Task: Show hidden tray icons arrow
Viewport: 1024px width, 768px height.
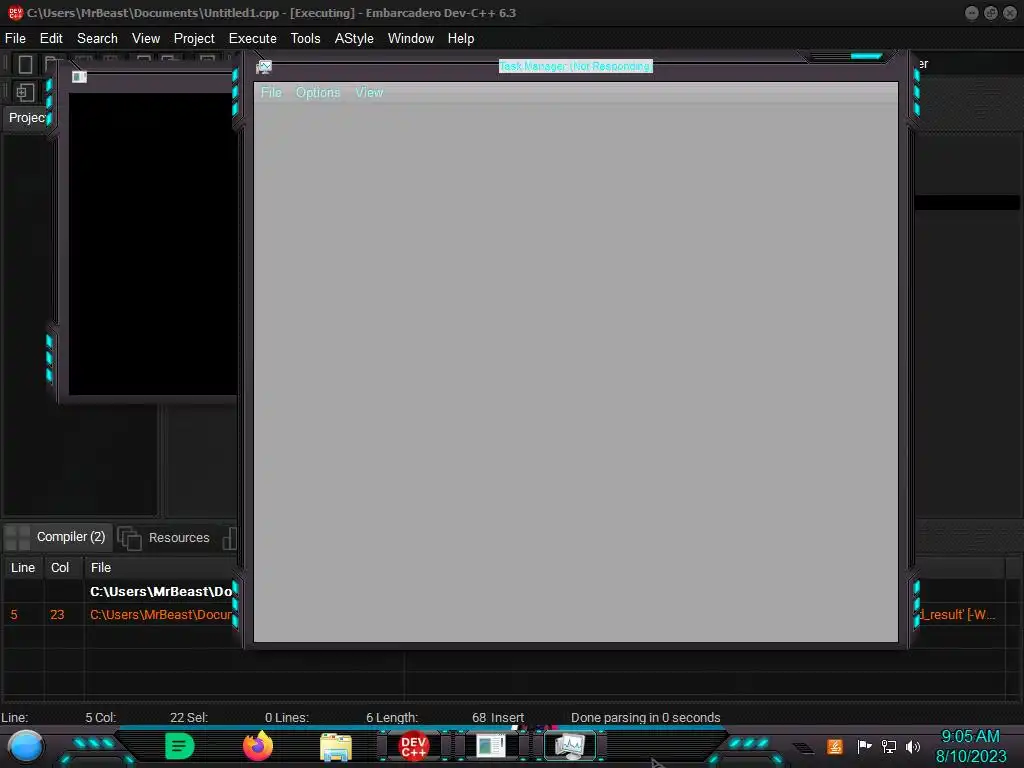Action: click(803, 747)
